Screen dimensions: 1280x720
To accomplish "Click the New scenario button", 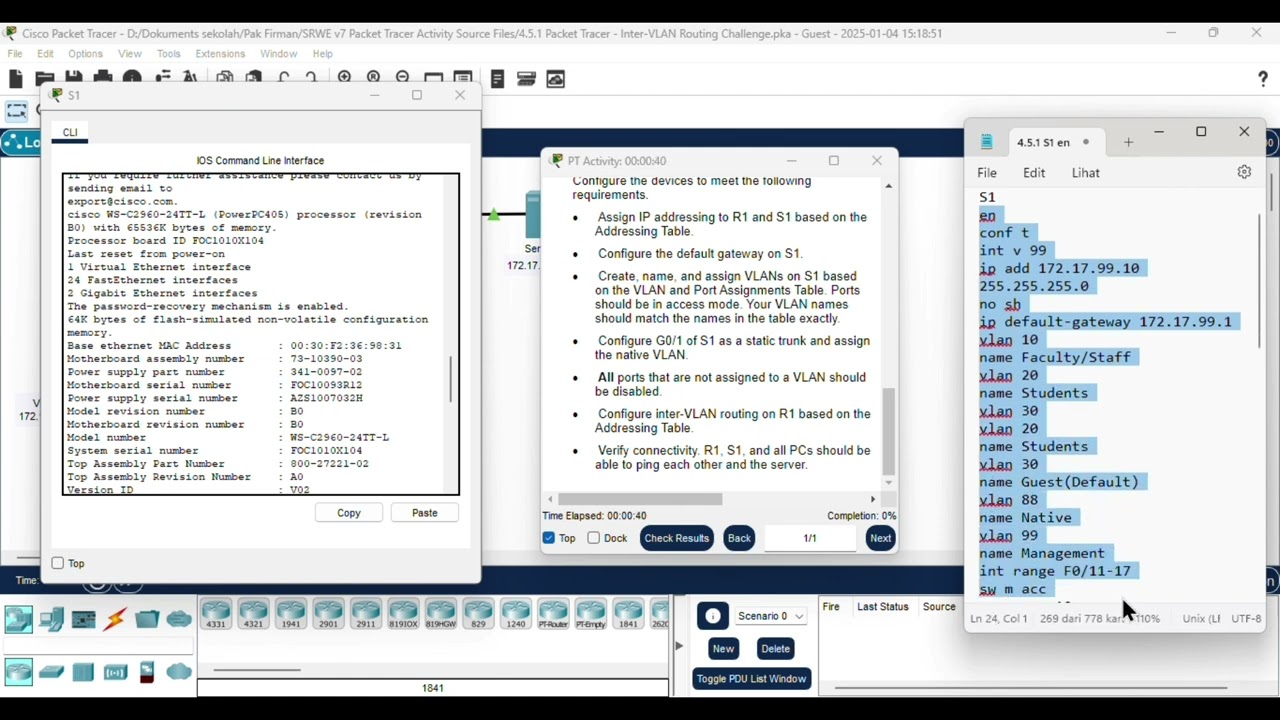I will pyautogui.click(x=723, y=649).
